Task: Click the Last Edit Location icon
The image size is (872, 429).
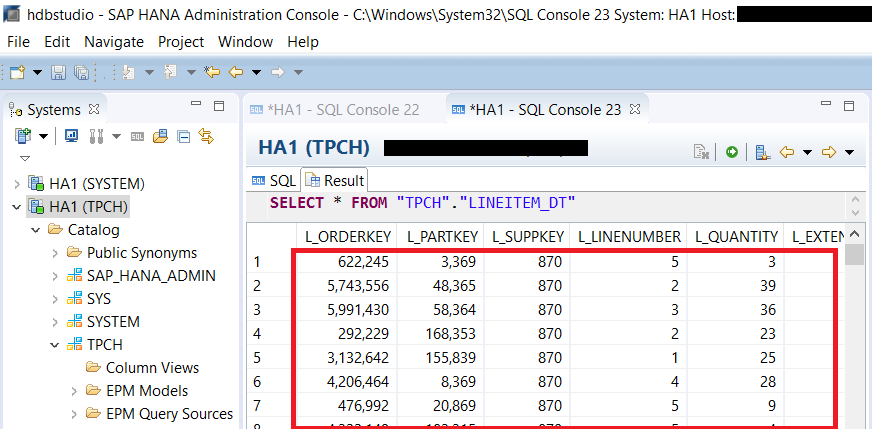Action: tap(212, 72)
